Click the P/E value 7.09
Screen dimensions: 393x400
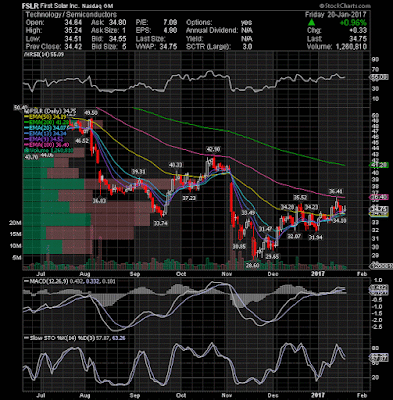pos(170,23)
